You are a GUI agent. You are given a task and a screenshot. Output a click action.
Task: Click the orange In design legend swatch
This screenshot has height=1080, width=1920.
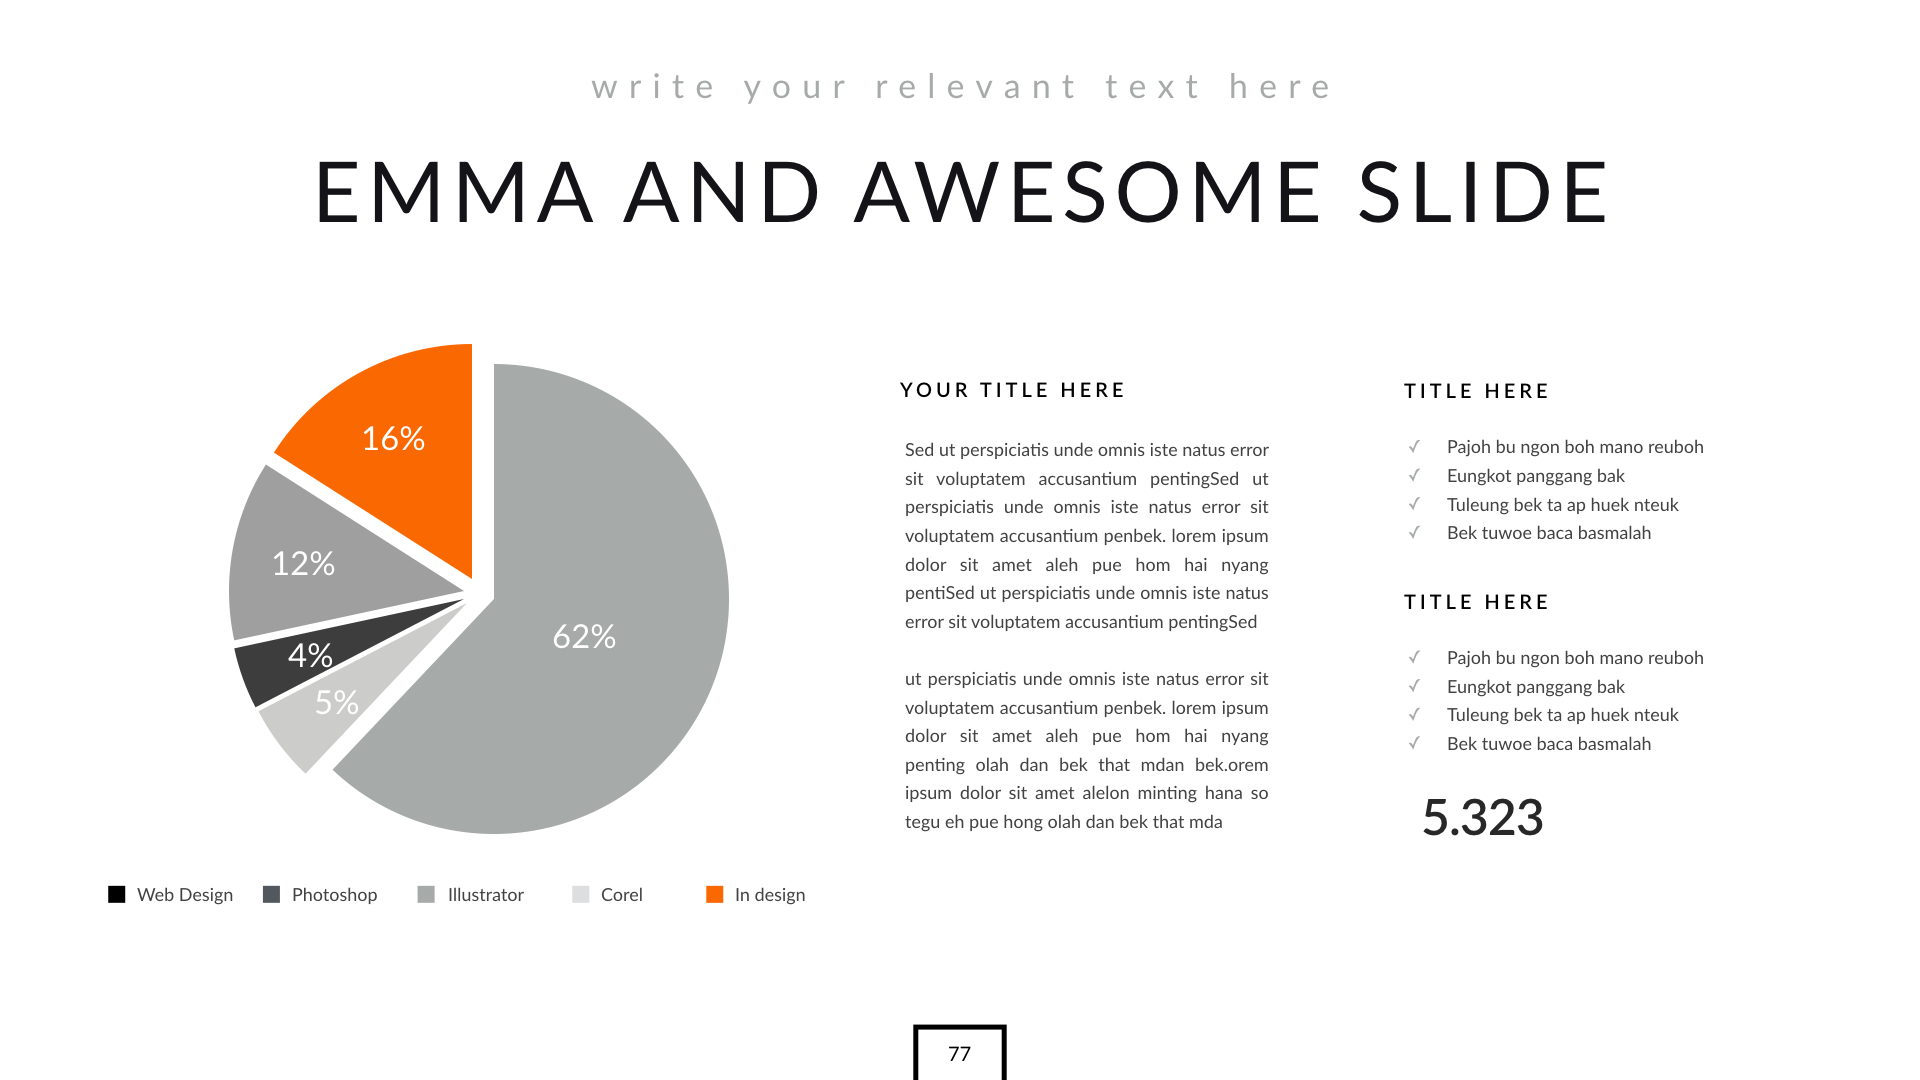coord(714,894)
